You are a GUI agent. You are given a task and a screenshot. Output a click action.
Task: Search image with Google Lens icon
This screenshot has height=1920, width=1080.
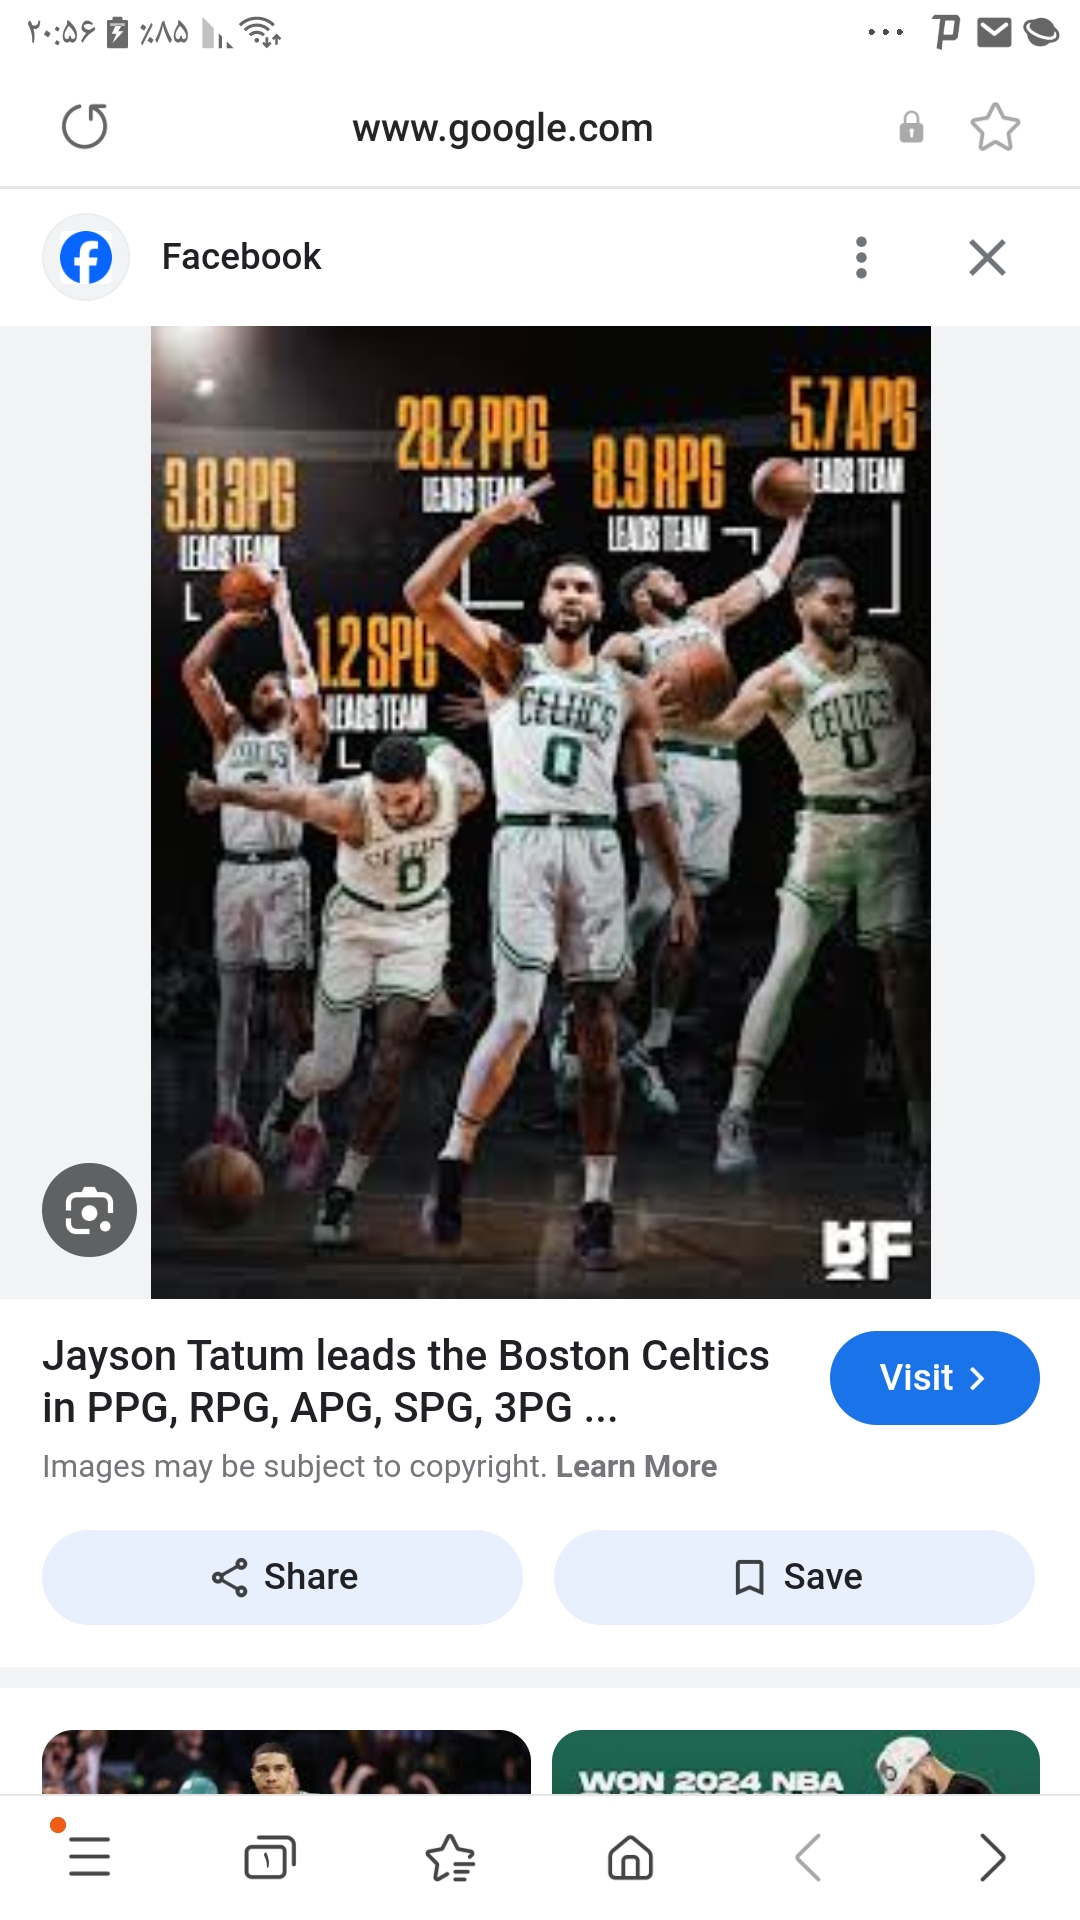pos(89,1210)
